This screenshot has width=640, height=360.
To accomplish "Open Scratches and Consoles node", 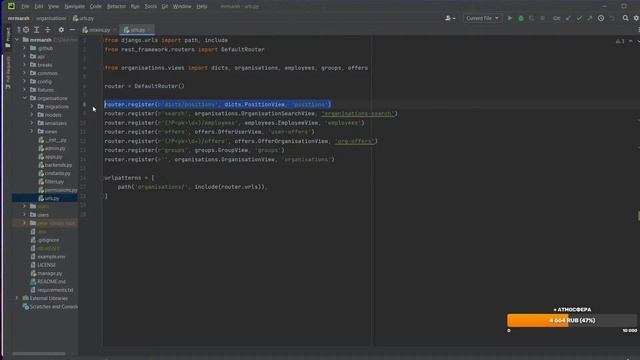I will click(x=50, y=307).
